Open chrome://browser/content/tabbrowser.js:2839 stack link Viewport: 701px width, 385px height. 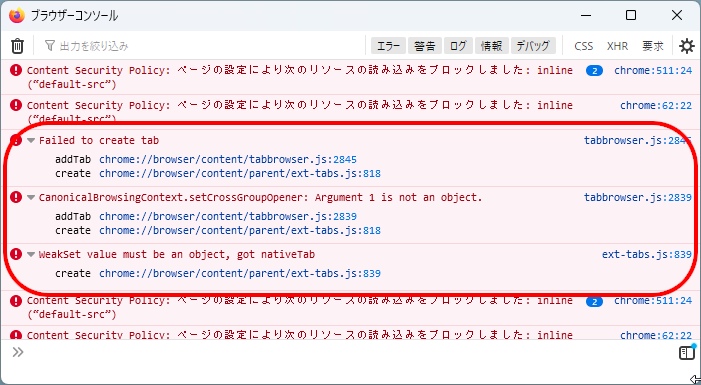pyautogui.click(x=228, y=216)
